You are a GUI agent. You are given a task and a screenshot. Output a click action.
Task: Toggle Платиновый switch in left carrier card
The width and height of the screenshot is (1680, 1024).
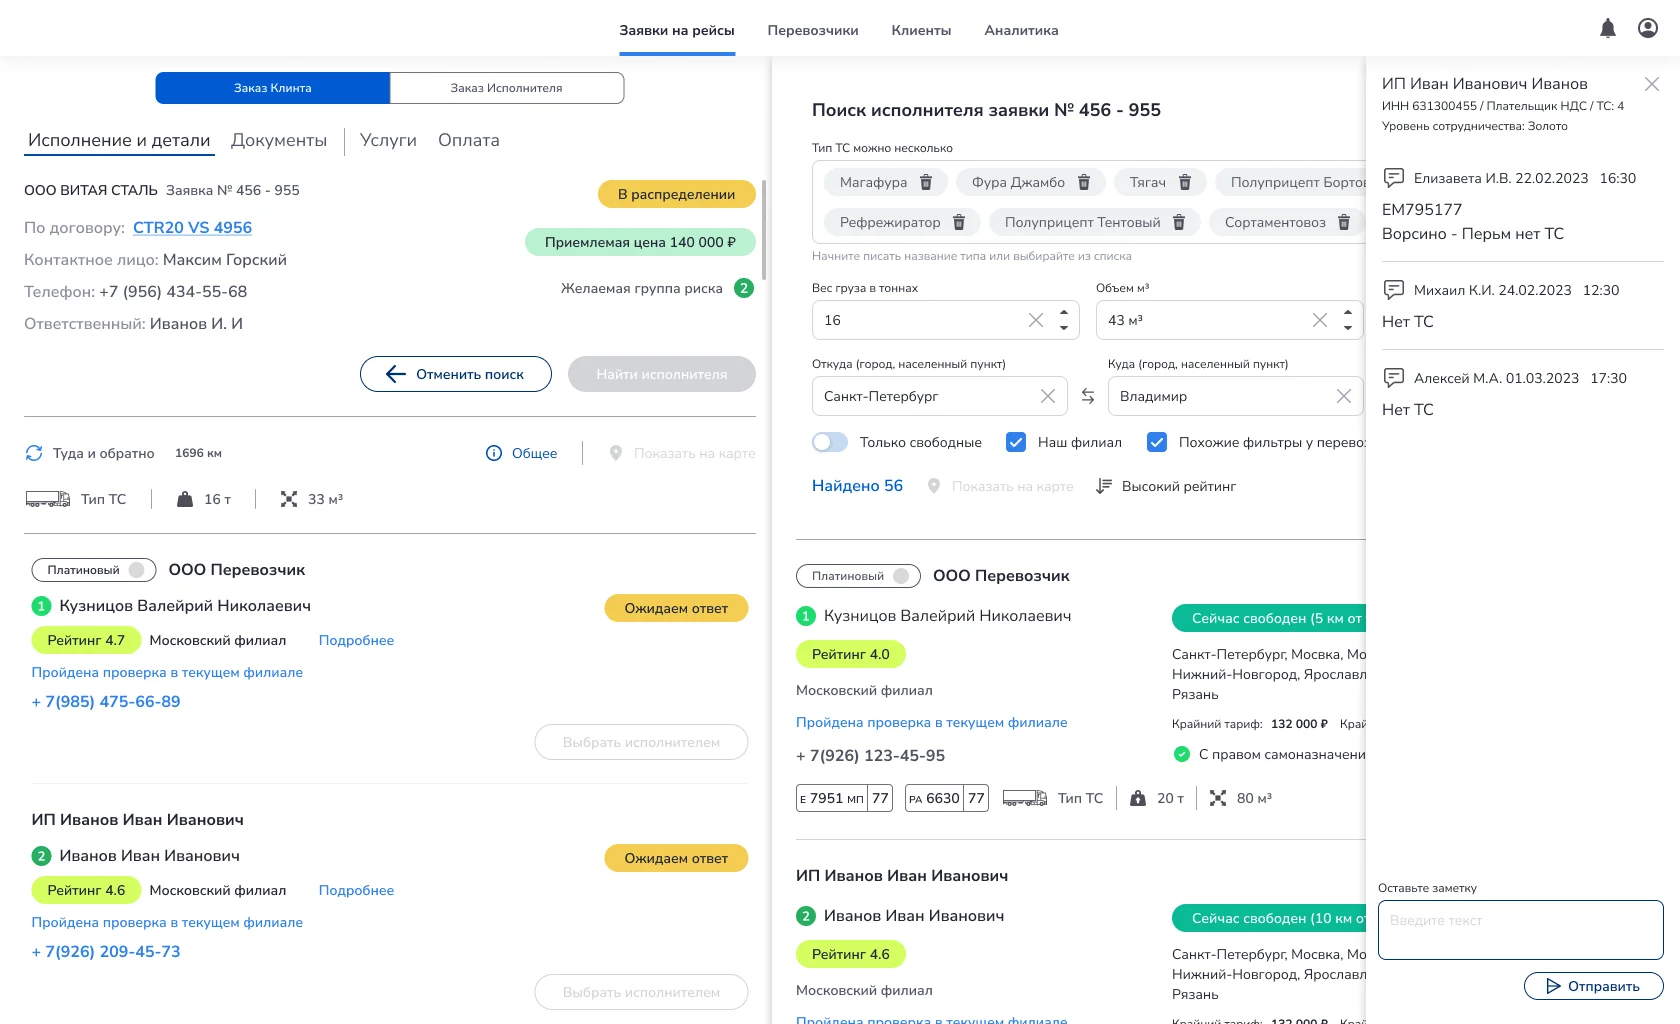point(137,570)
